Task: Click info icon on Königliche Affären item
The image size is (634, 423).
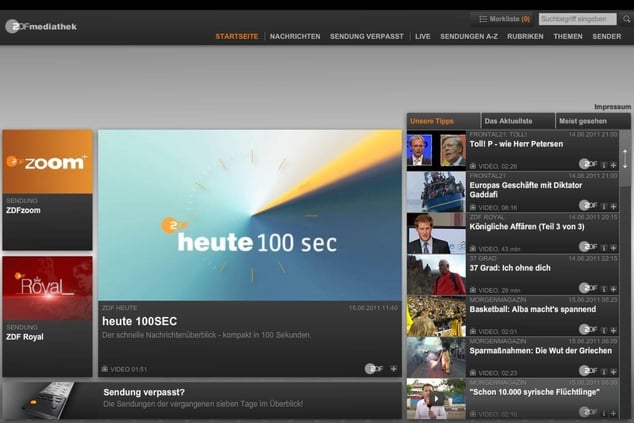Action: coord(603,247)
